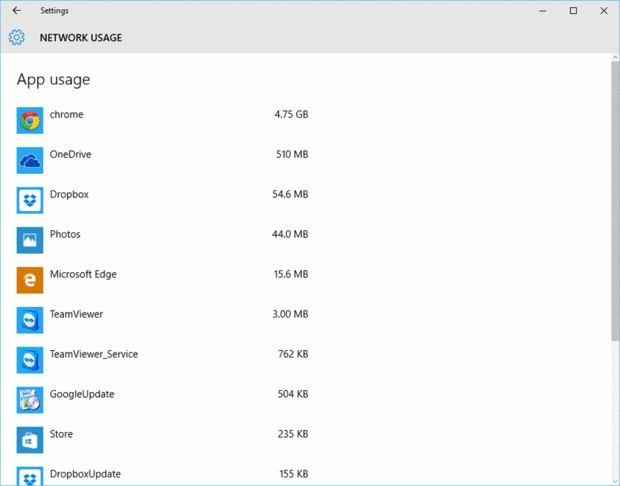Click the Microsoft Edge icon
This screenshot has height=486, width=620.
point(30,280)
